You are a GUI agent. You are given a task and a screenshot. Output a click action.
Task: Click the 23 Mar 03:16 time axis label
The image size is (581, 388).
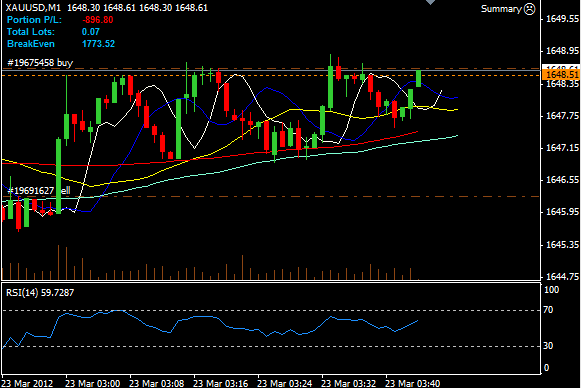[220, 383]
